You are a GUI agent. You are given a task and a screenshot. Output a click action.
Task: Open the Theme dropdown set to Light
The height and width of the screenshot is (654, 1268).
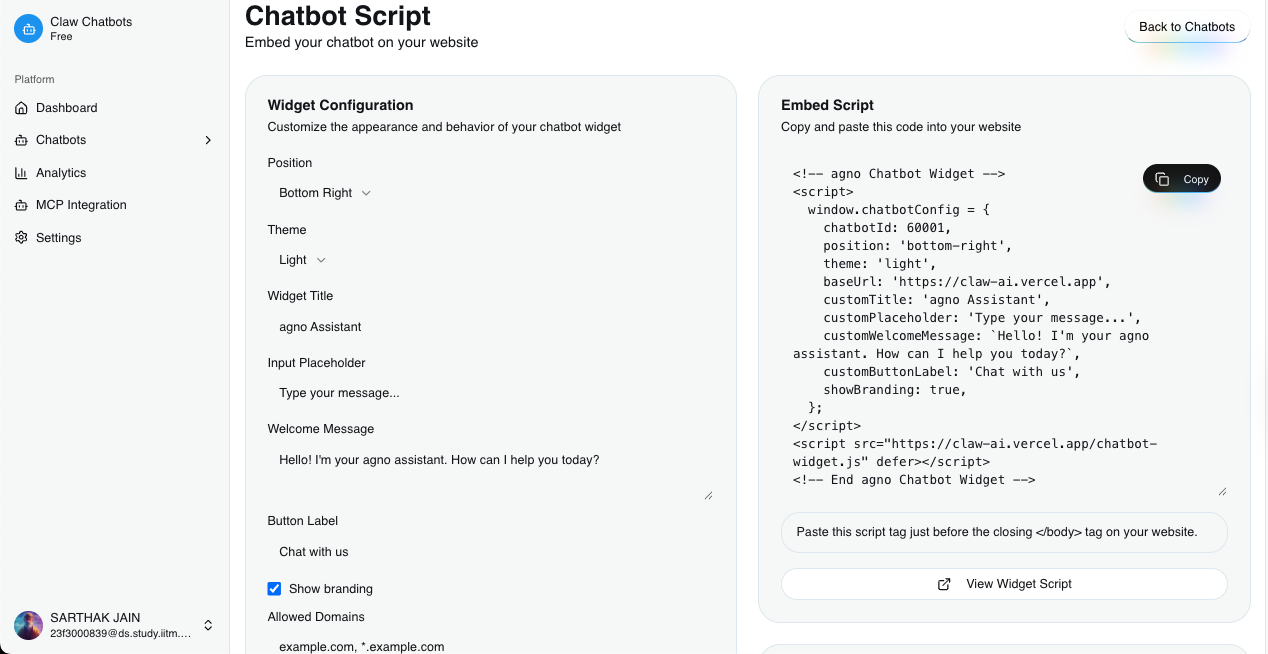303,260
